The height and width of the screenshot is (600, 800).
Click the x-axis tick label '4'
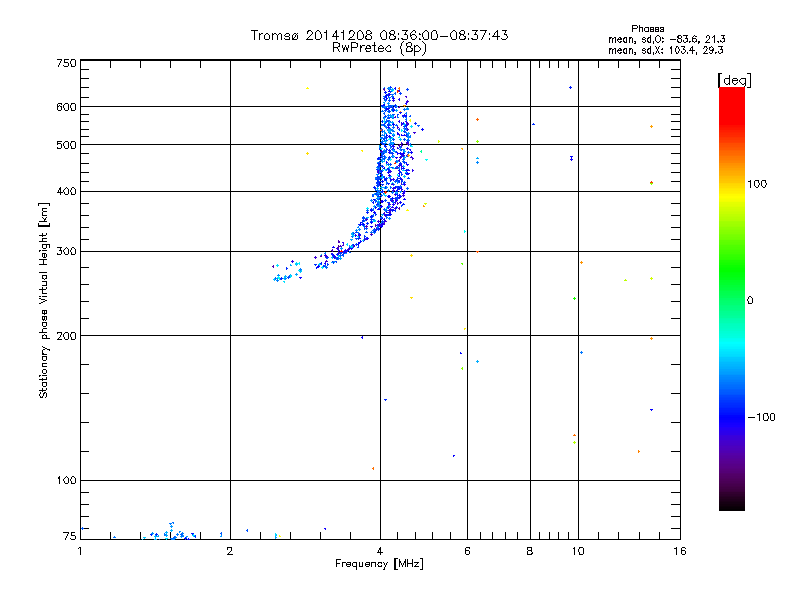click(380, 551)
